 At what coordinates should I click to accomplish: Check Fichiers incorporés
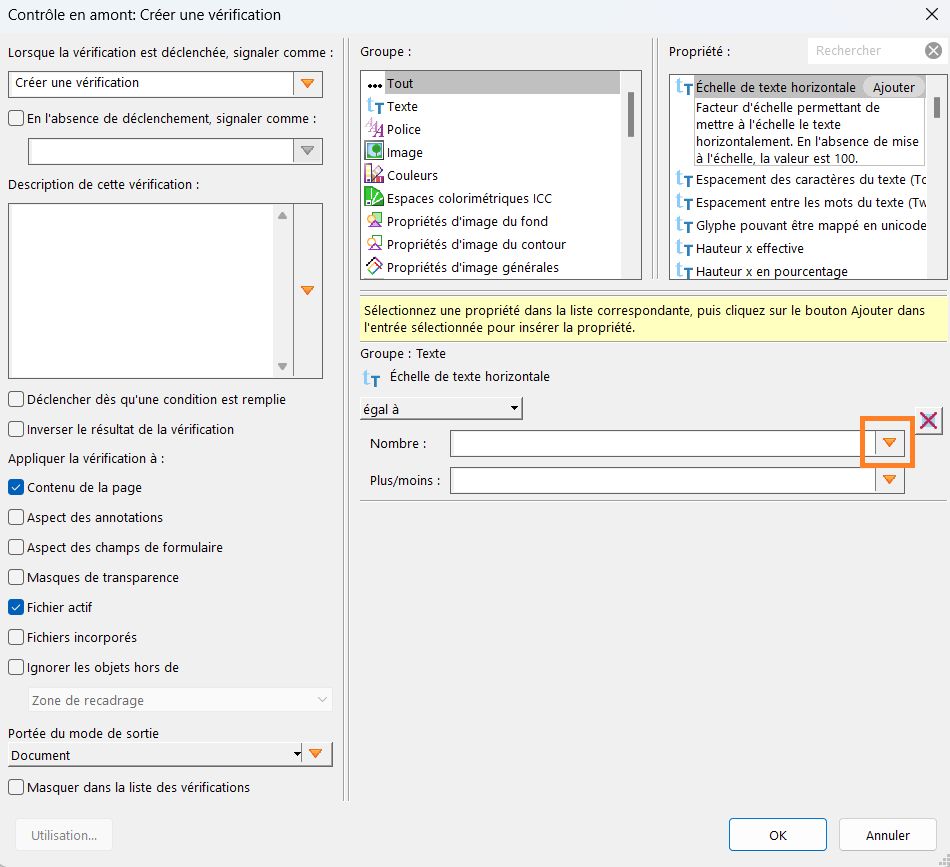pyautogui.click(x=16, y=637)
